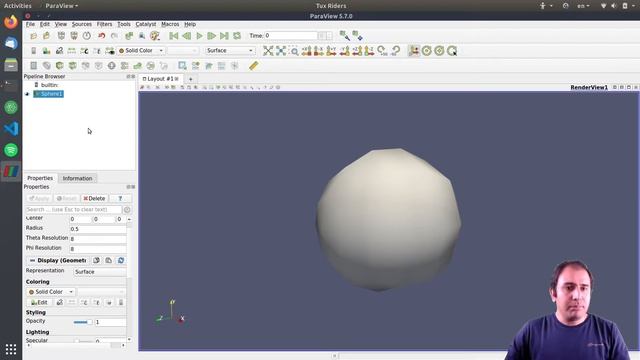Image resolution: width=640 pixels, height=360 pixels.
Task: Click the Zoom to Data icon
Action: 281,51
